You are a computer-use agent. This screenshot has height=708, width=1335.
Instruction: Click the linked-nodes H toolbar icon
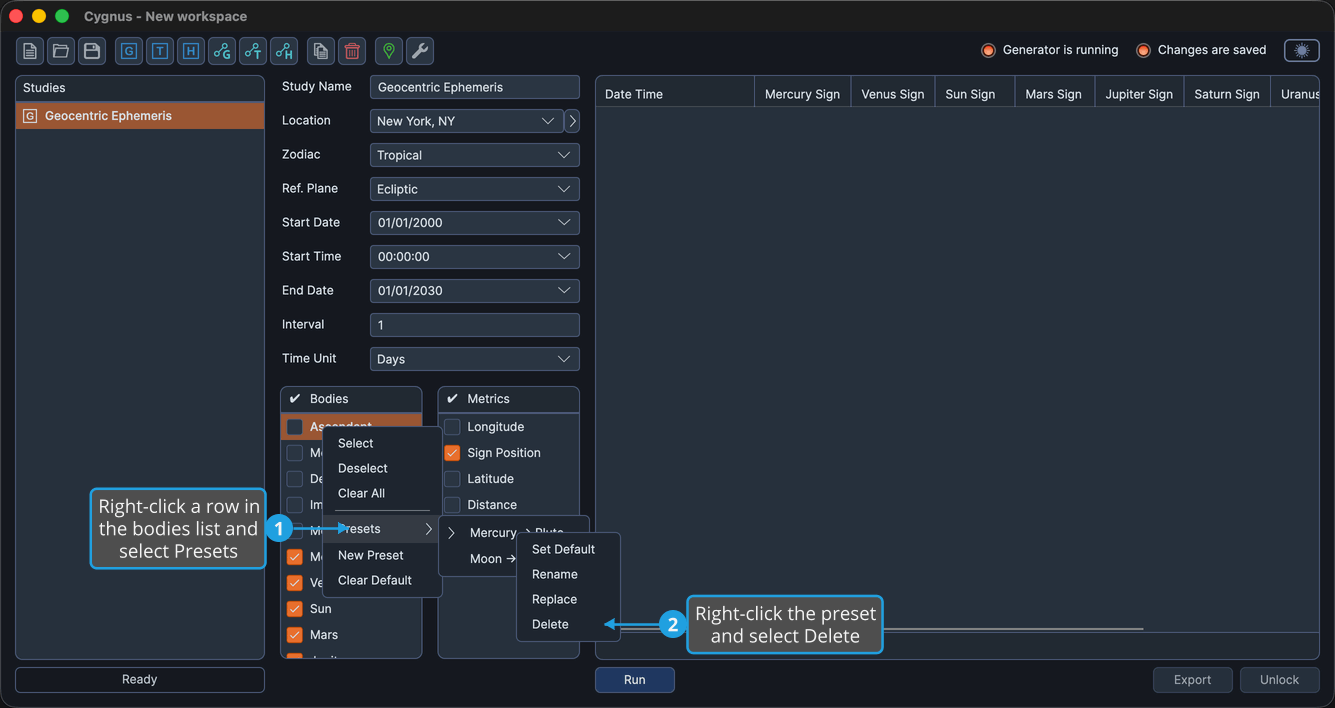(x=284, y=51)
